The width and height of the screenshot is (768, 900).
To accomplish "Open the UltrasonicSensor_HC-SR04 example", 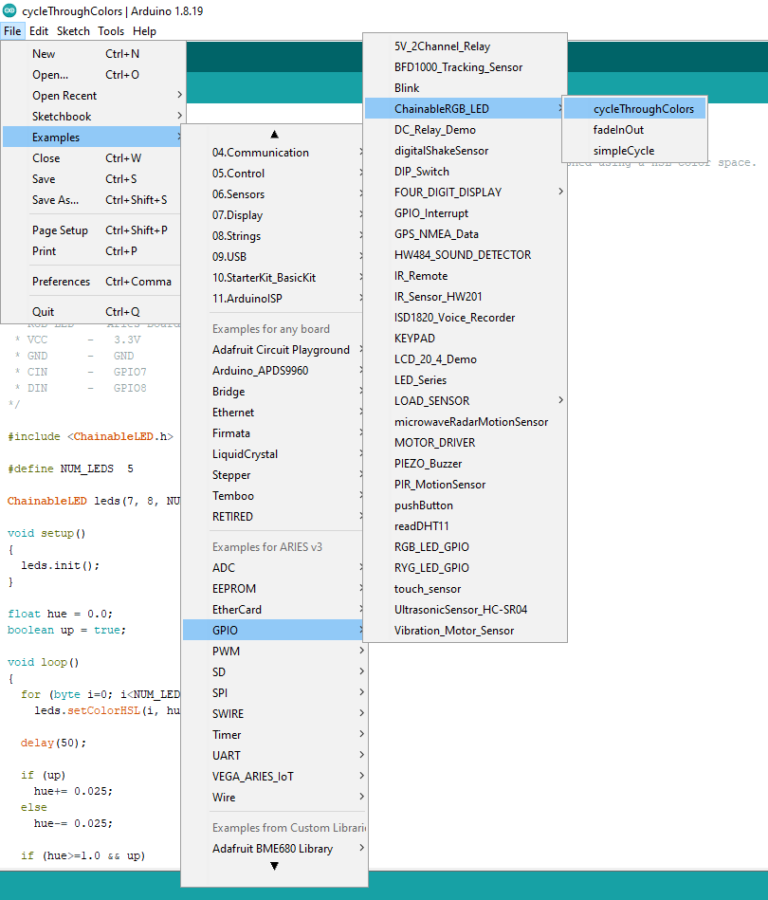I will tap(460, 610).
